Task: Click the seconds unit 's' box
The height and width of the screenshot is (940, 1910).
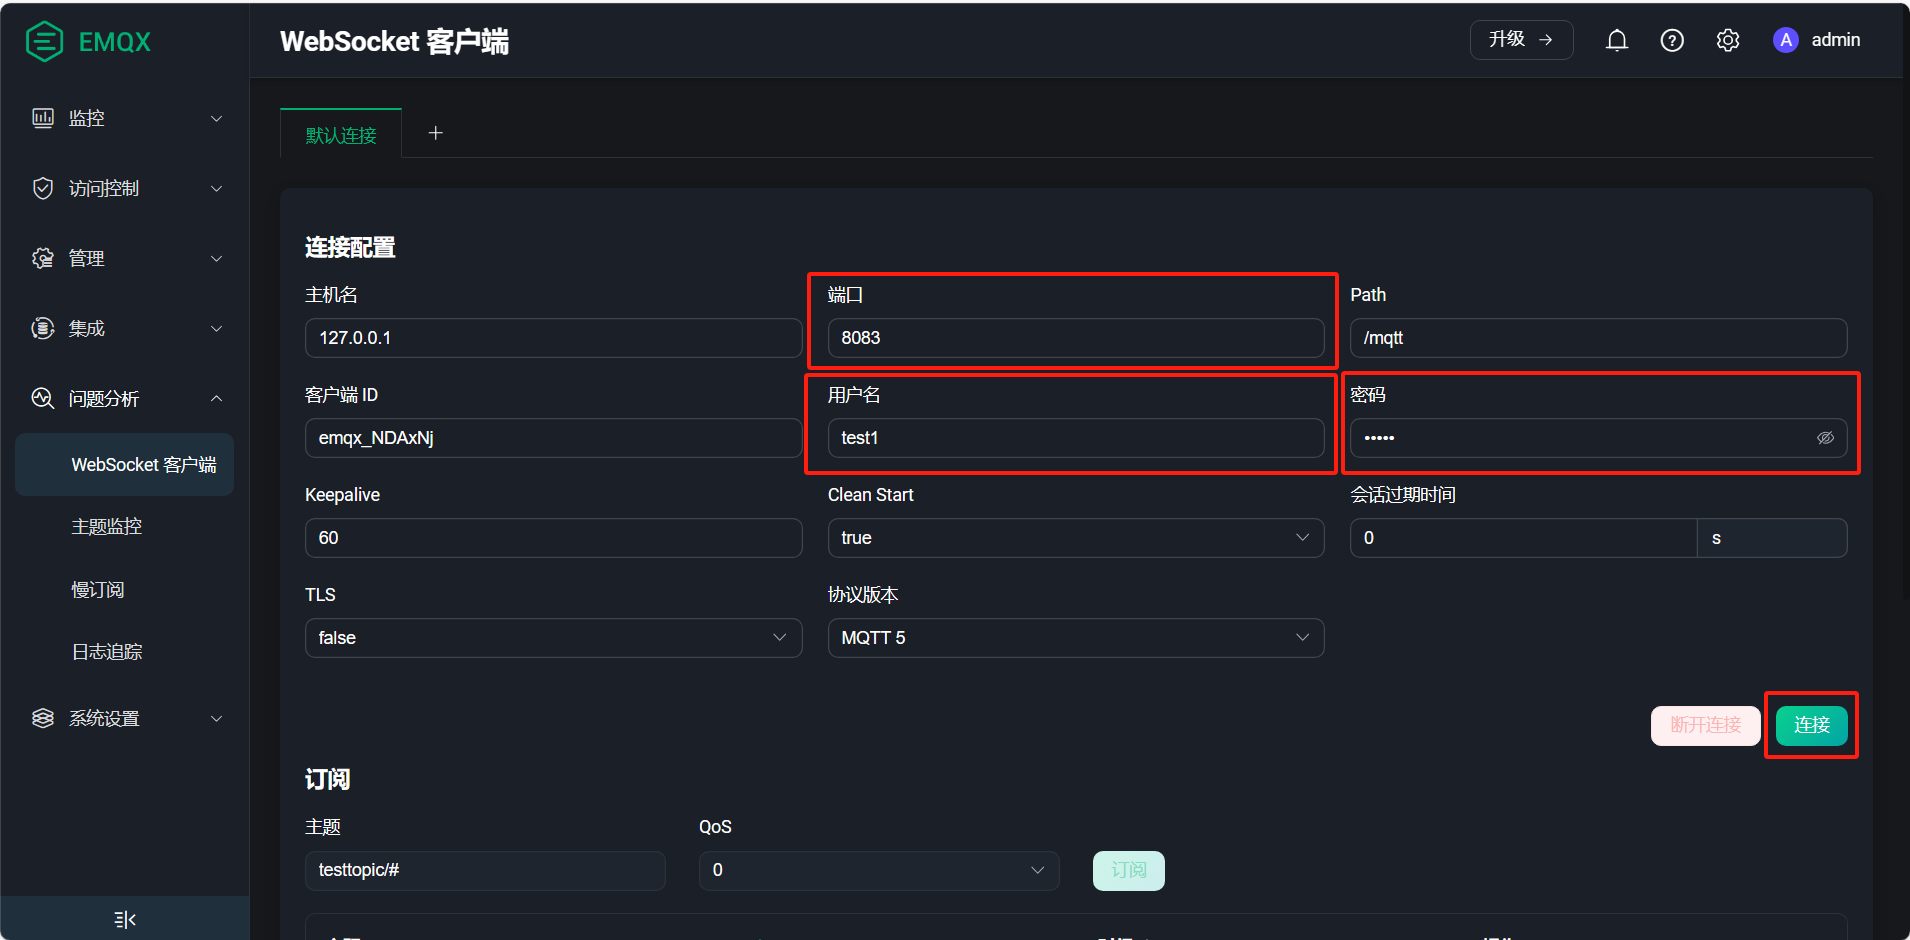Action: click(x=1772, y=538)
